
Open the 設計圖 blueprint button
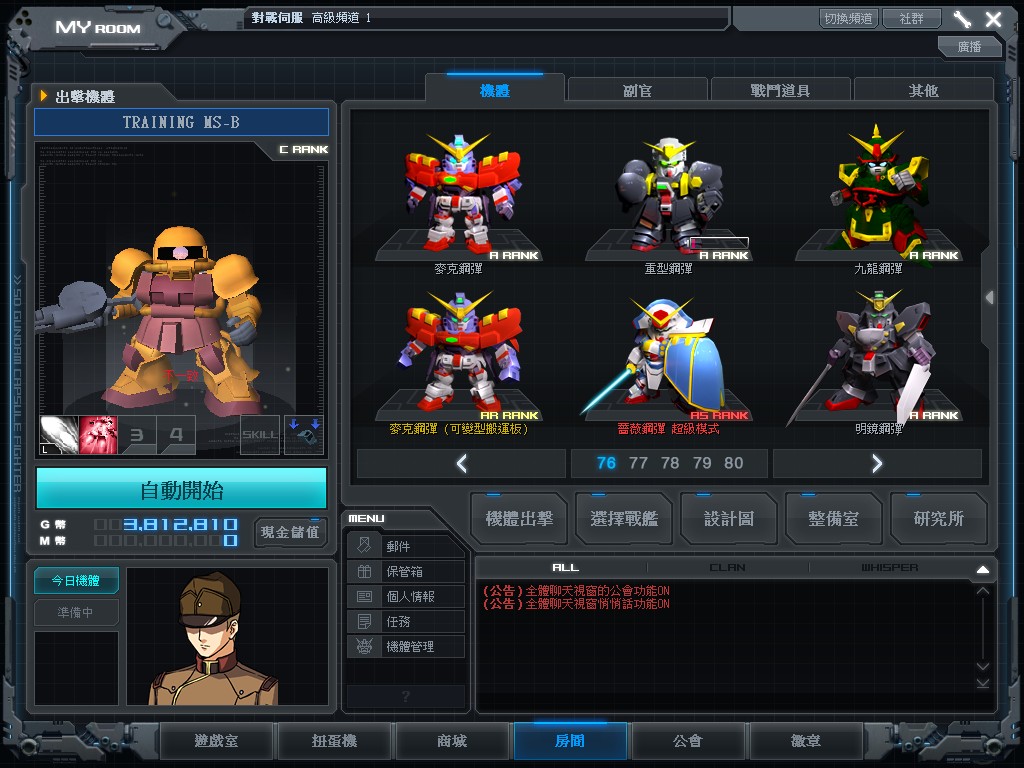pos(729,519)
